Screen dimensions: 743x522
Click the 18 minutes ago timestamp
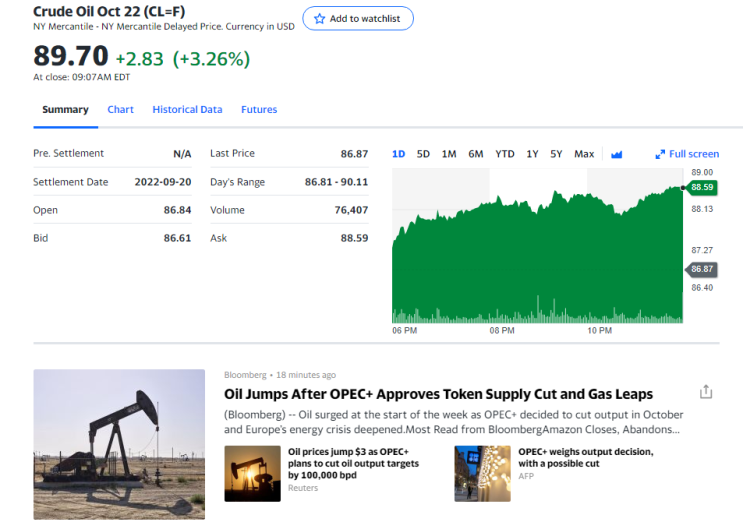306,375
